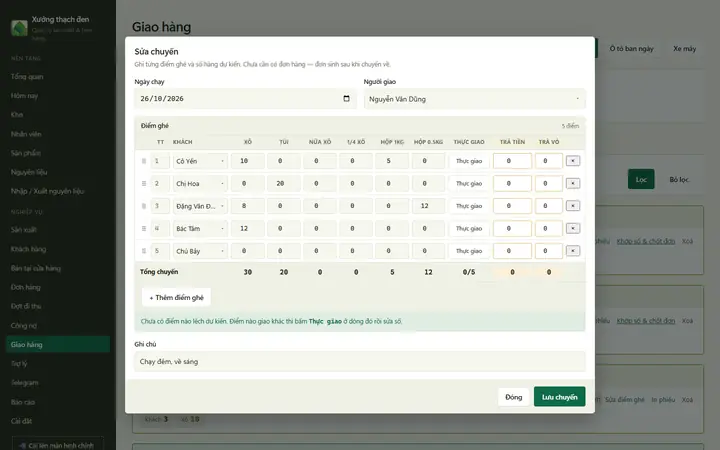Switch to Ô tô ban ngày tab
720x450 pixels.
[x=631, y=49]
